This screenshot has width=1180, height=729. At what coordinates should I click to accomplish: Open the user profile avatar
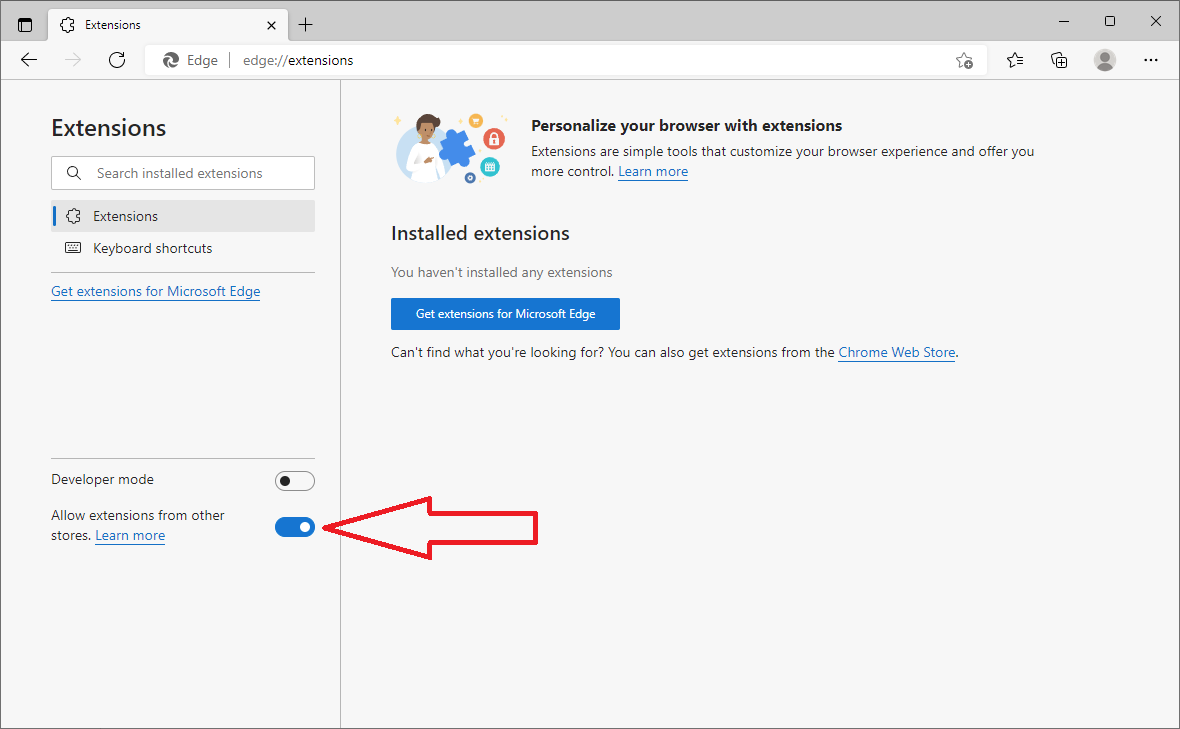pos(1105,60)
